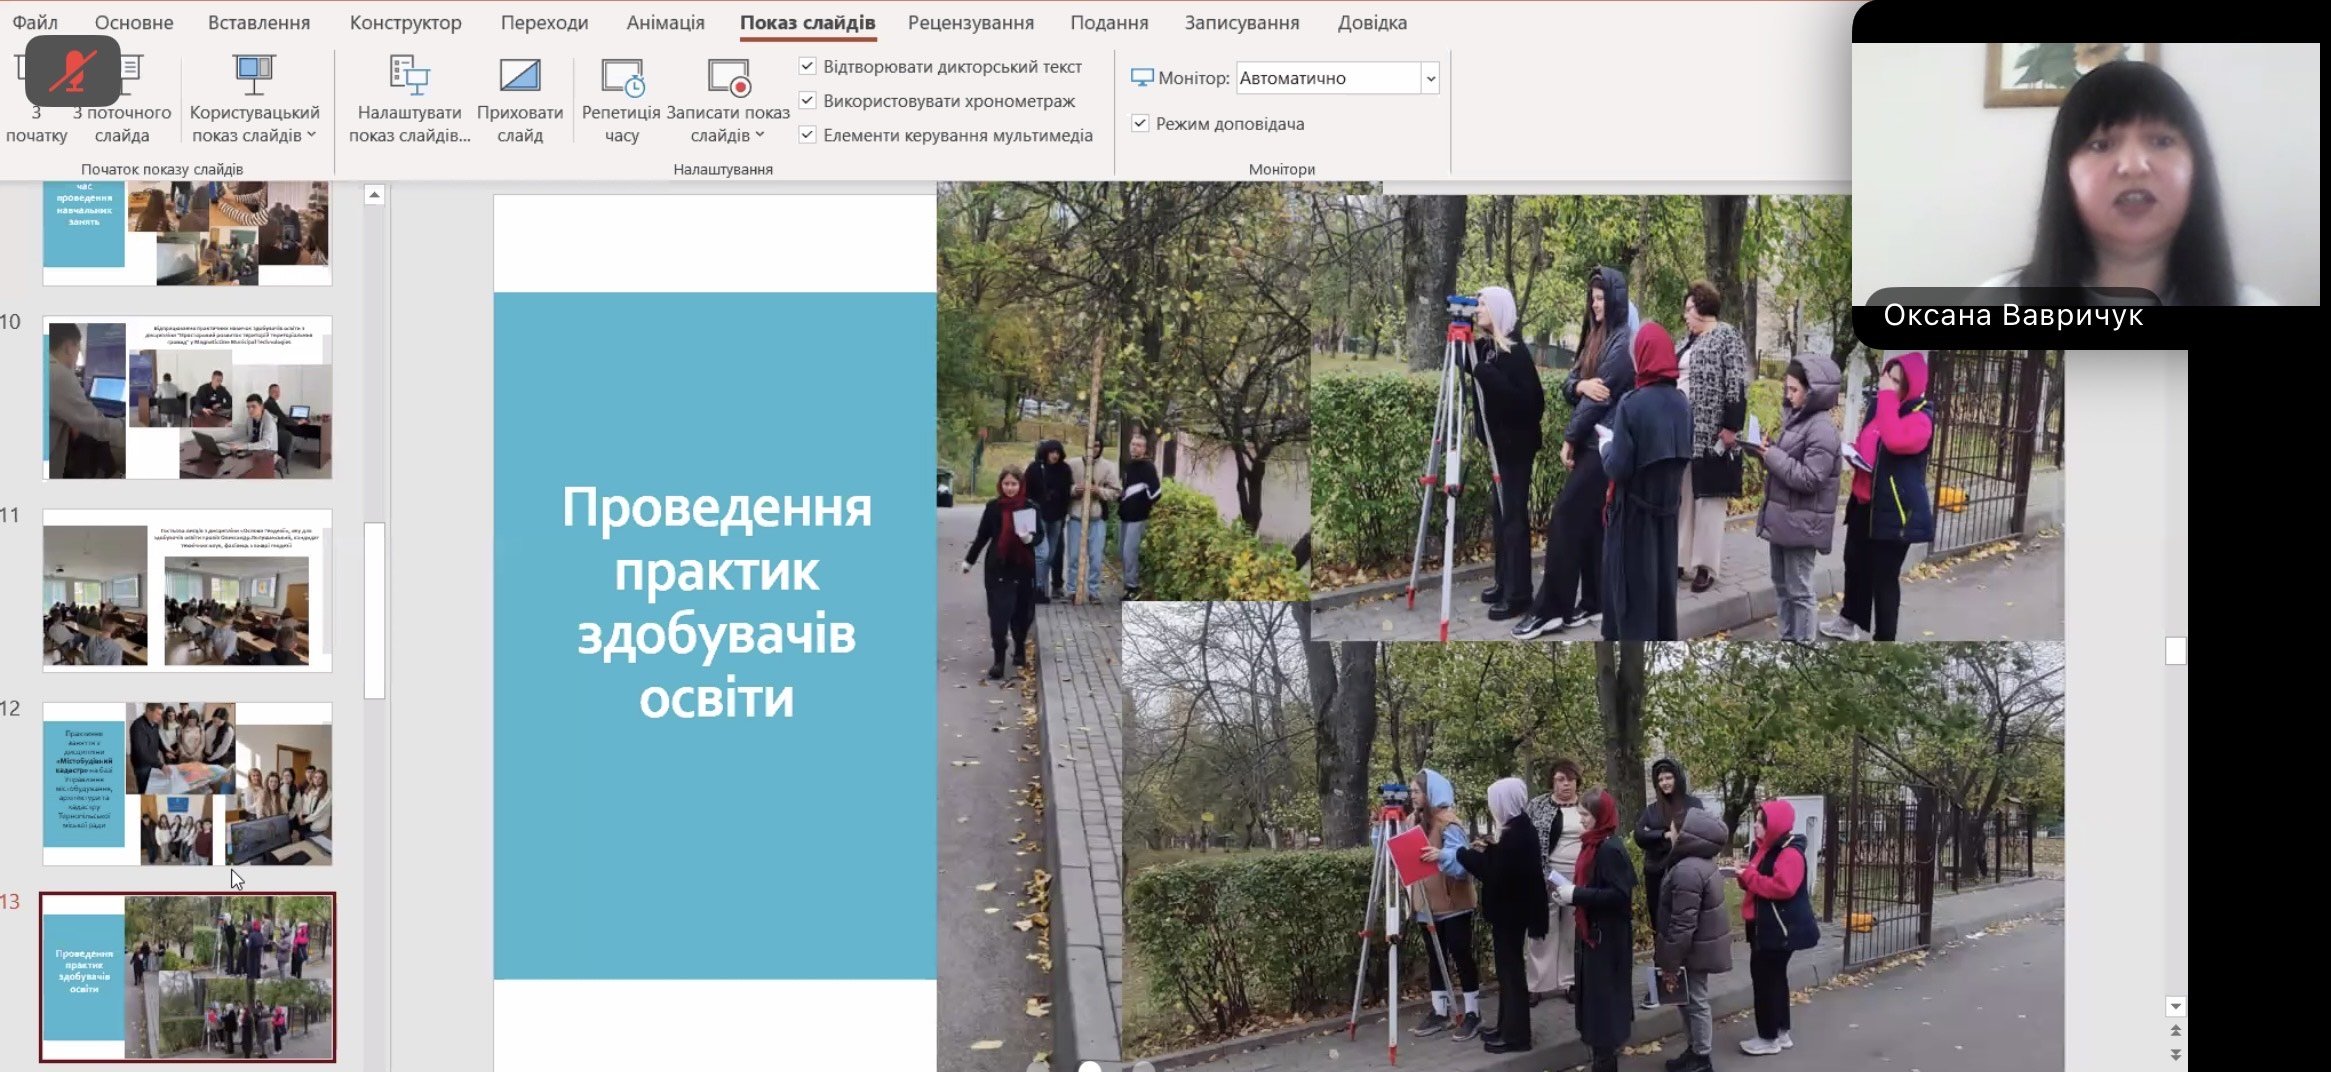Open slide show setup settings icon

click(409, 75)
